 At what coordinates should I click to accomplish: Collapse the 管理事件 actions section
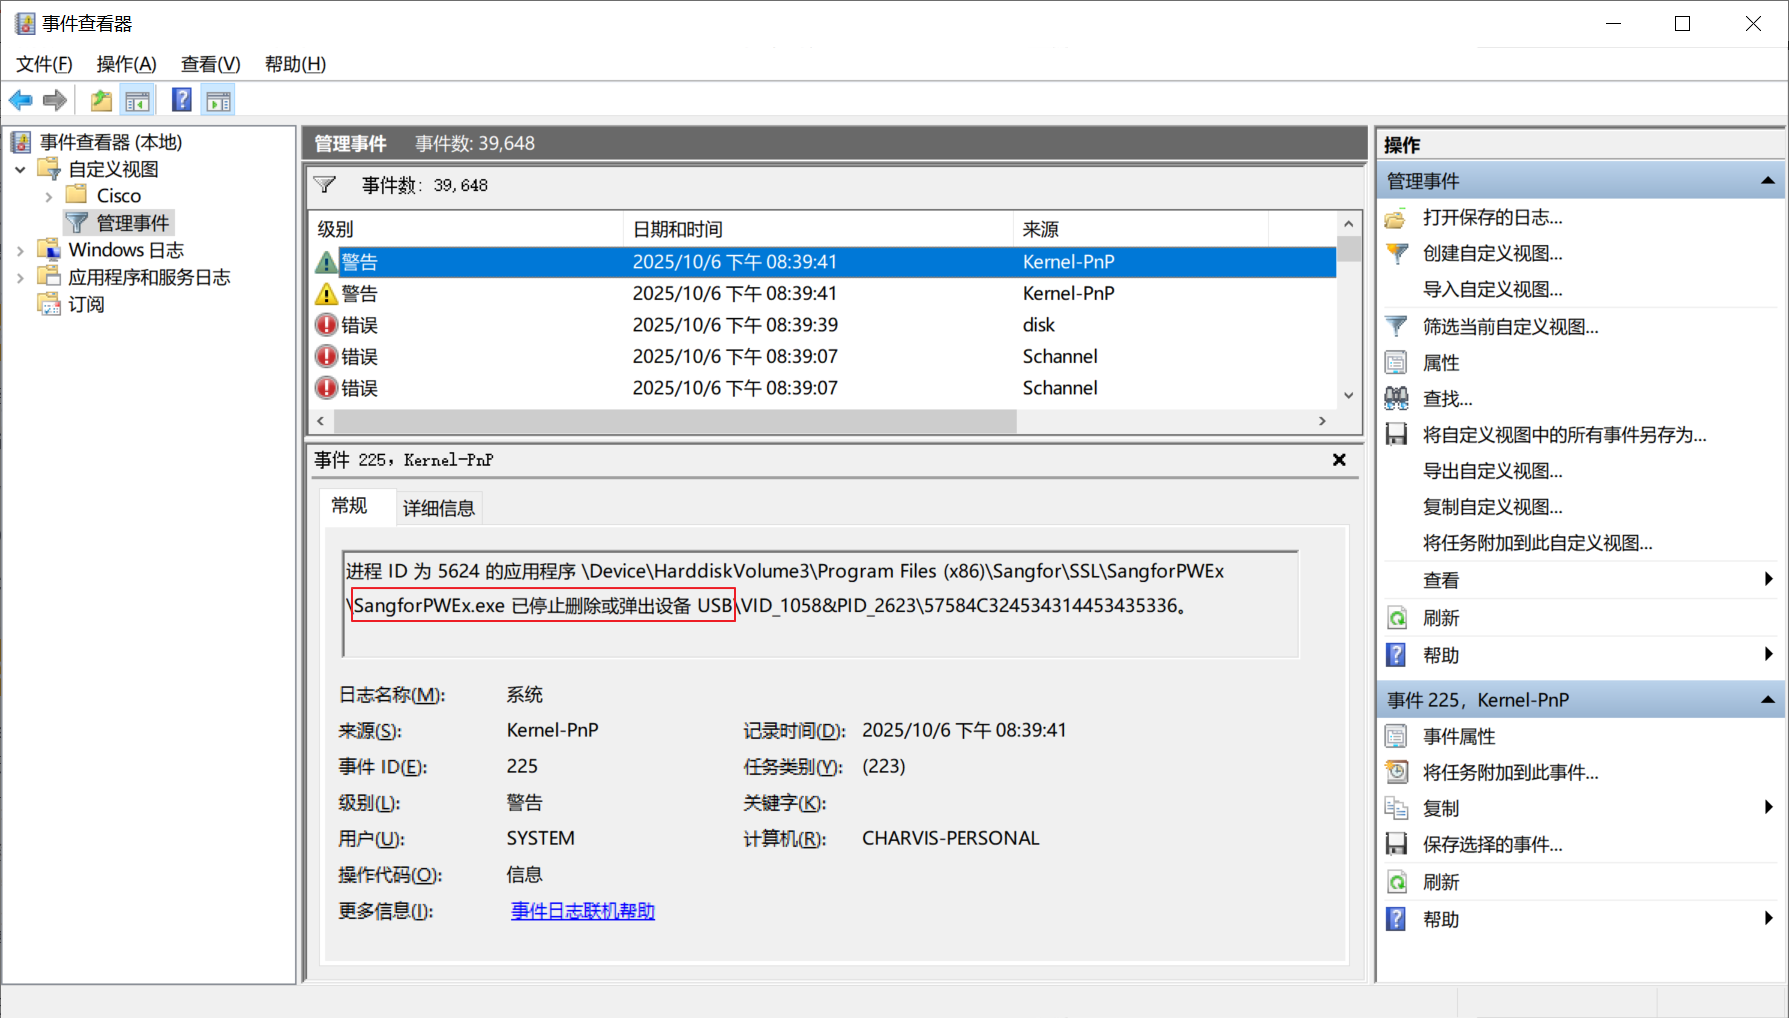[x=1767, y=181]
